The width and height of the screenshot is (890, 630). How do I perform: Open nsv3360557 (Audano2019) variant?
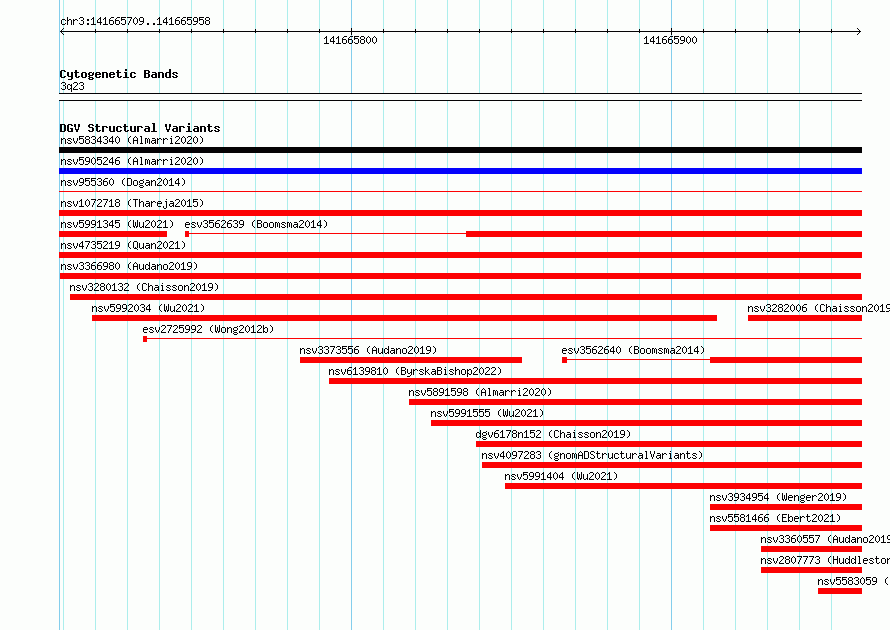pos(825,539)
